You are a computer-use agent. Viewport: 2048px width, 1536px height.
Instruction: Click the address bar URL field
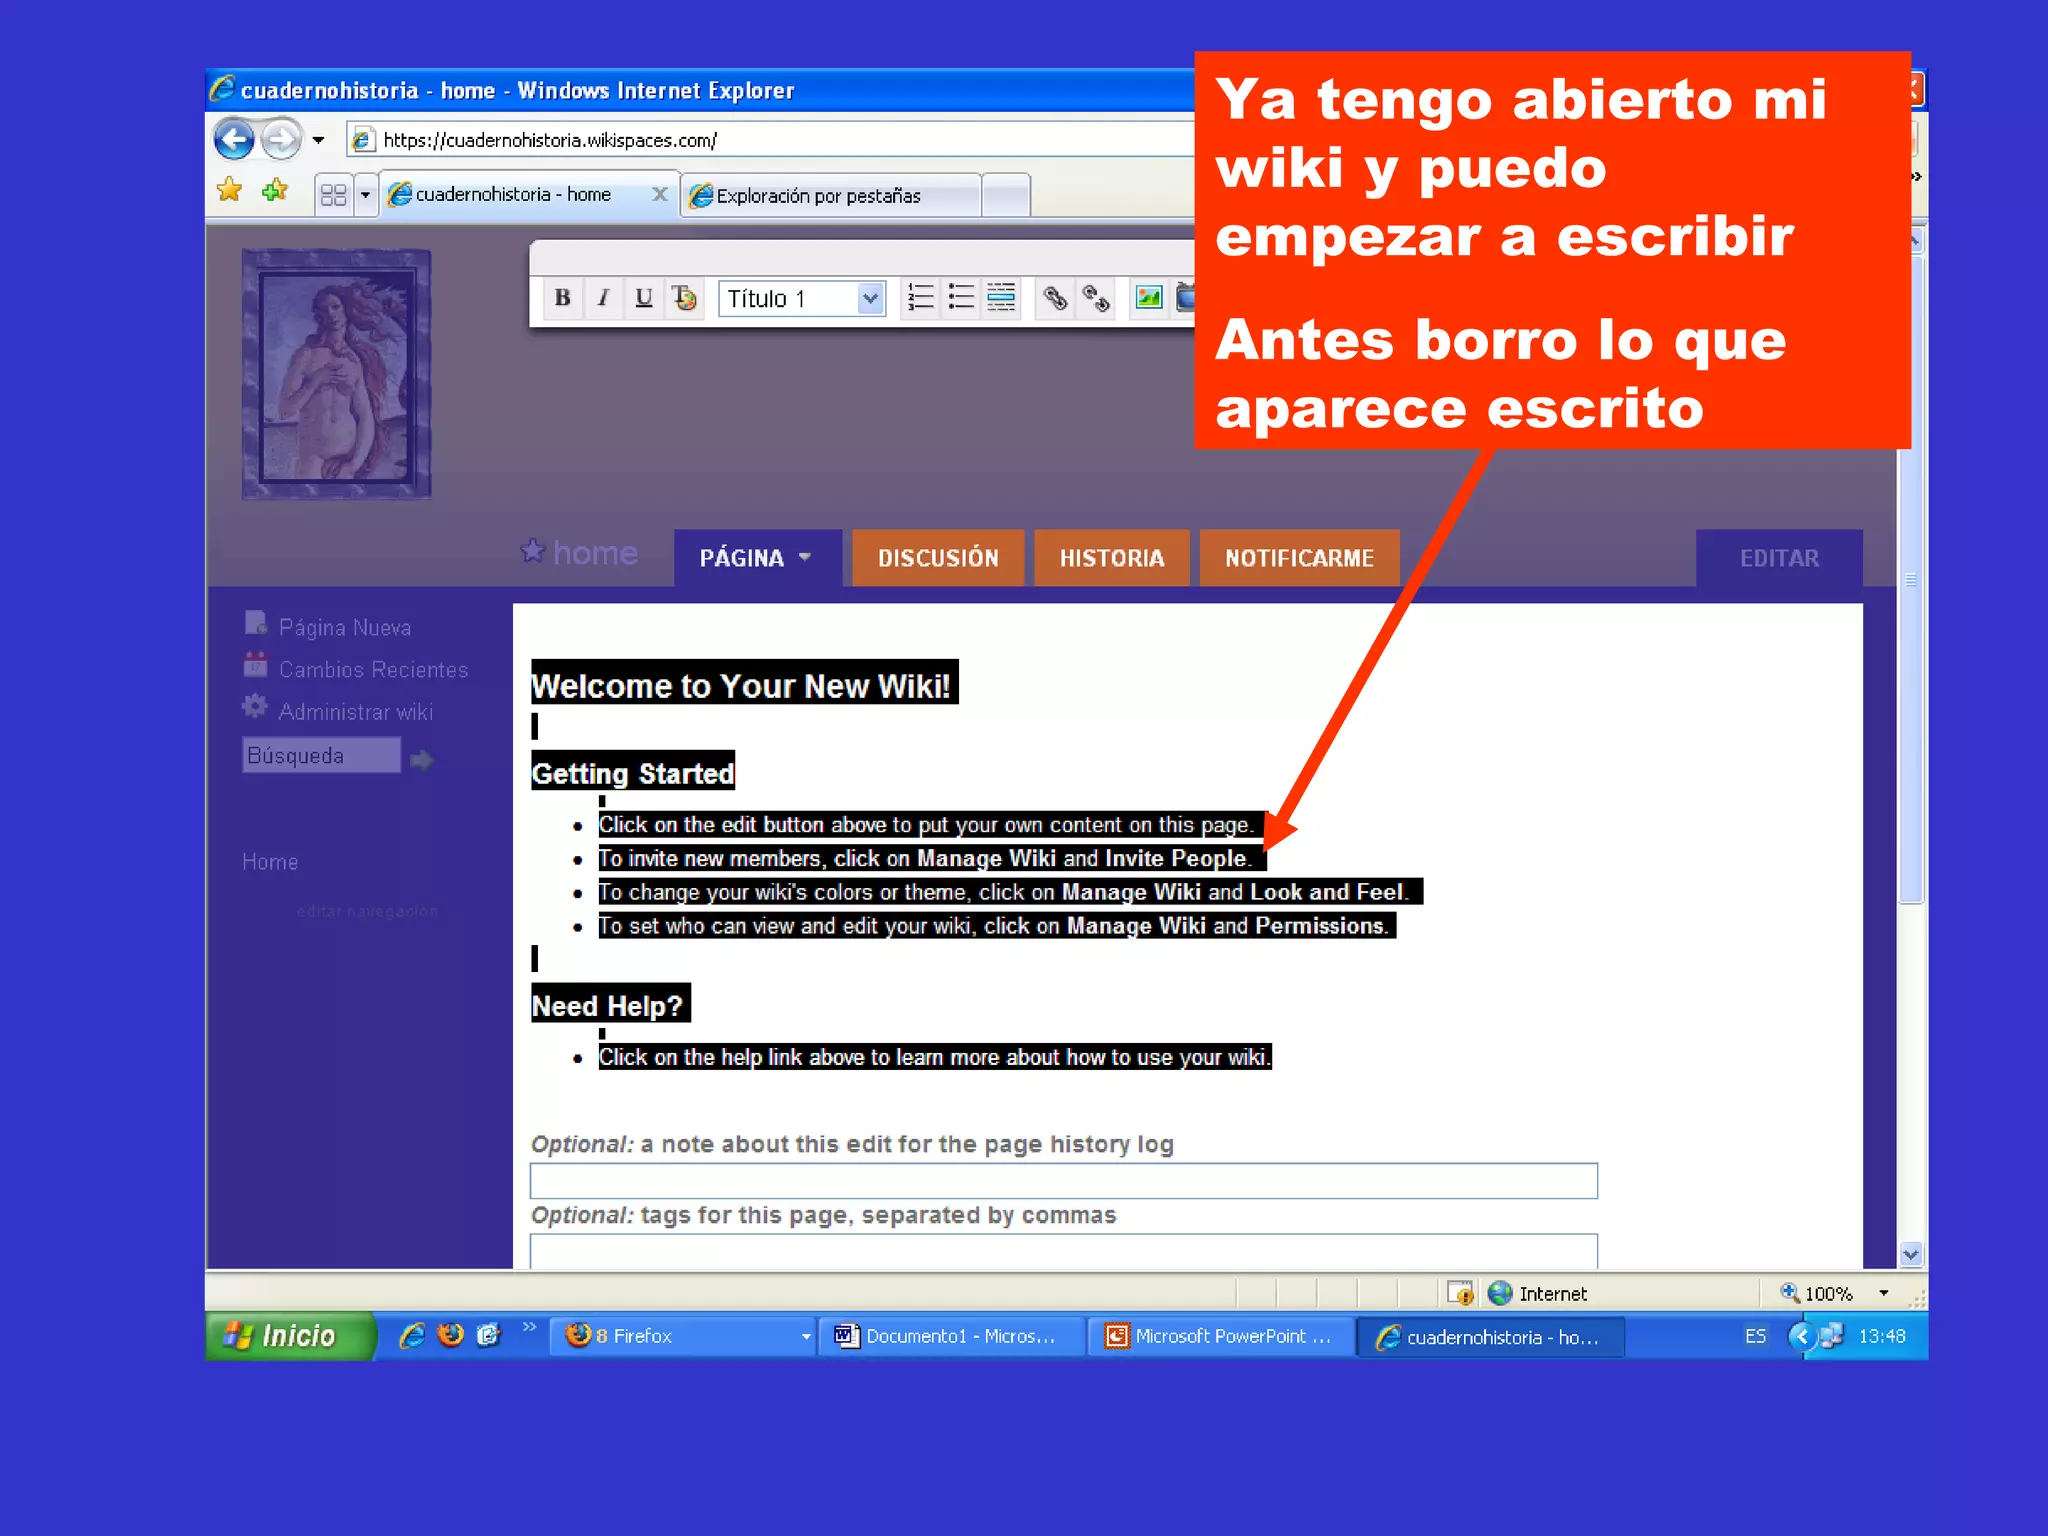tap(770, 140)
